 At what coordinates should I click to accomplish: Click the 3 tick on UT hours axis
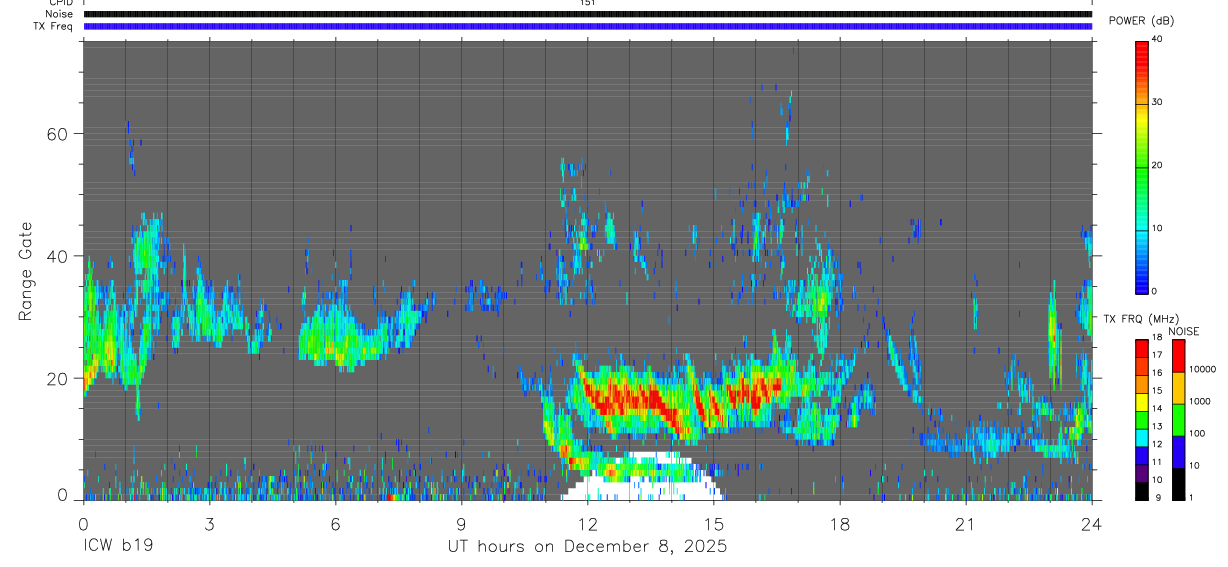click(209, 523)
